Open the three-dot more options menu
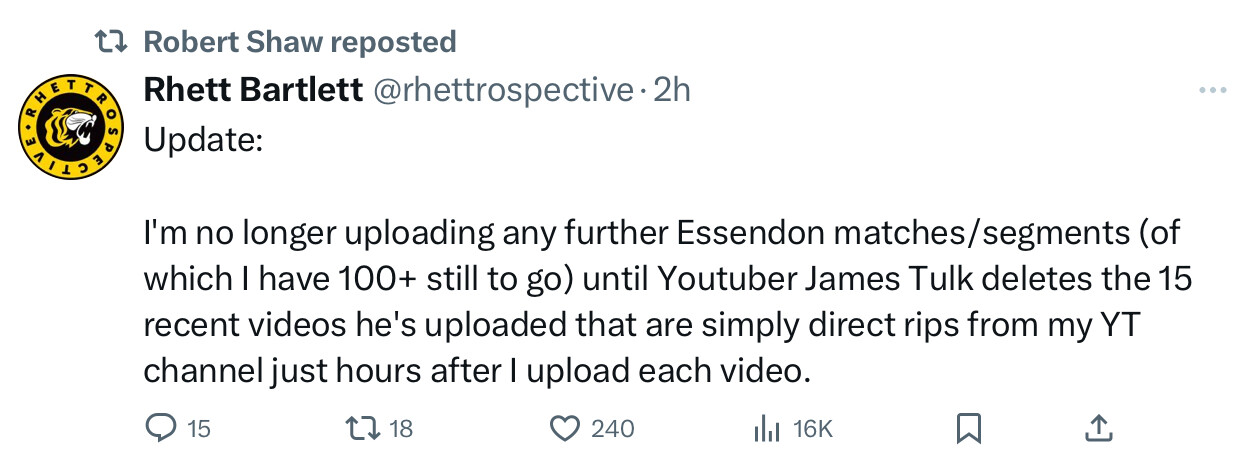Image resolution: width=1249 pixels, height=470 pixels. click(x=1212, y=91)
